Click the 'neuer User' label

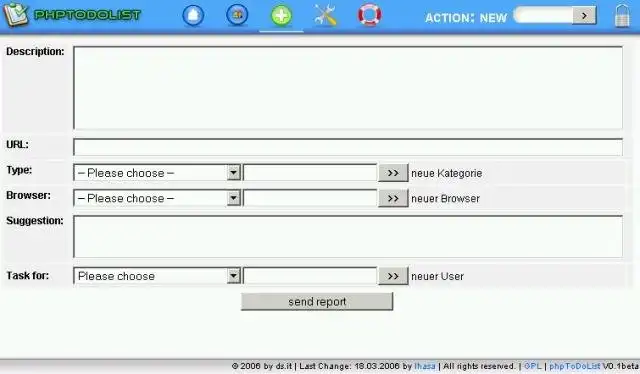click(437, 276)
